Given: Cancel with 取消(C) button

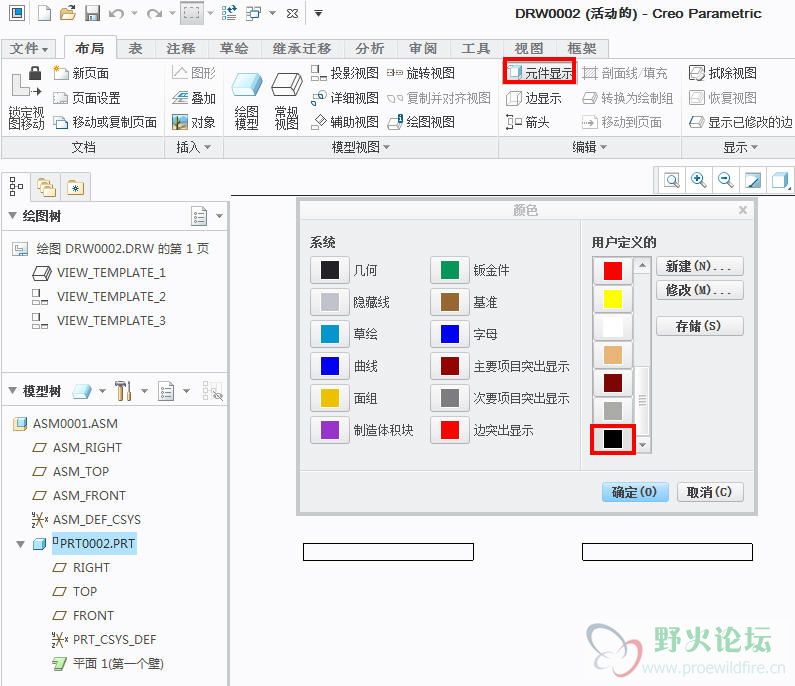Looking at the screenshot, I should pos(710,492).
